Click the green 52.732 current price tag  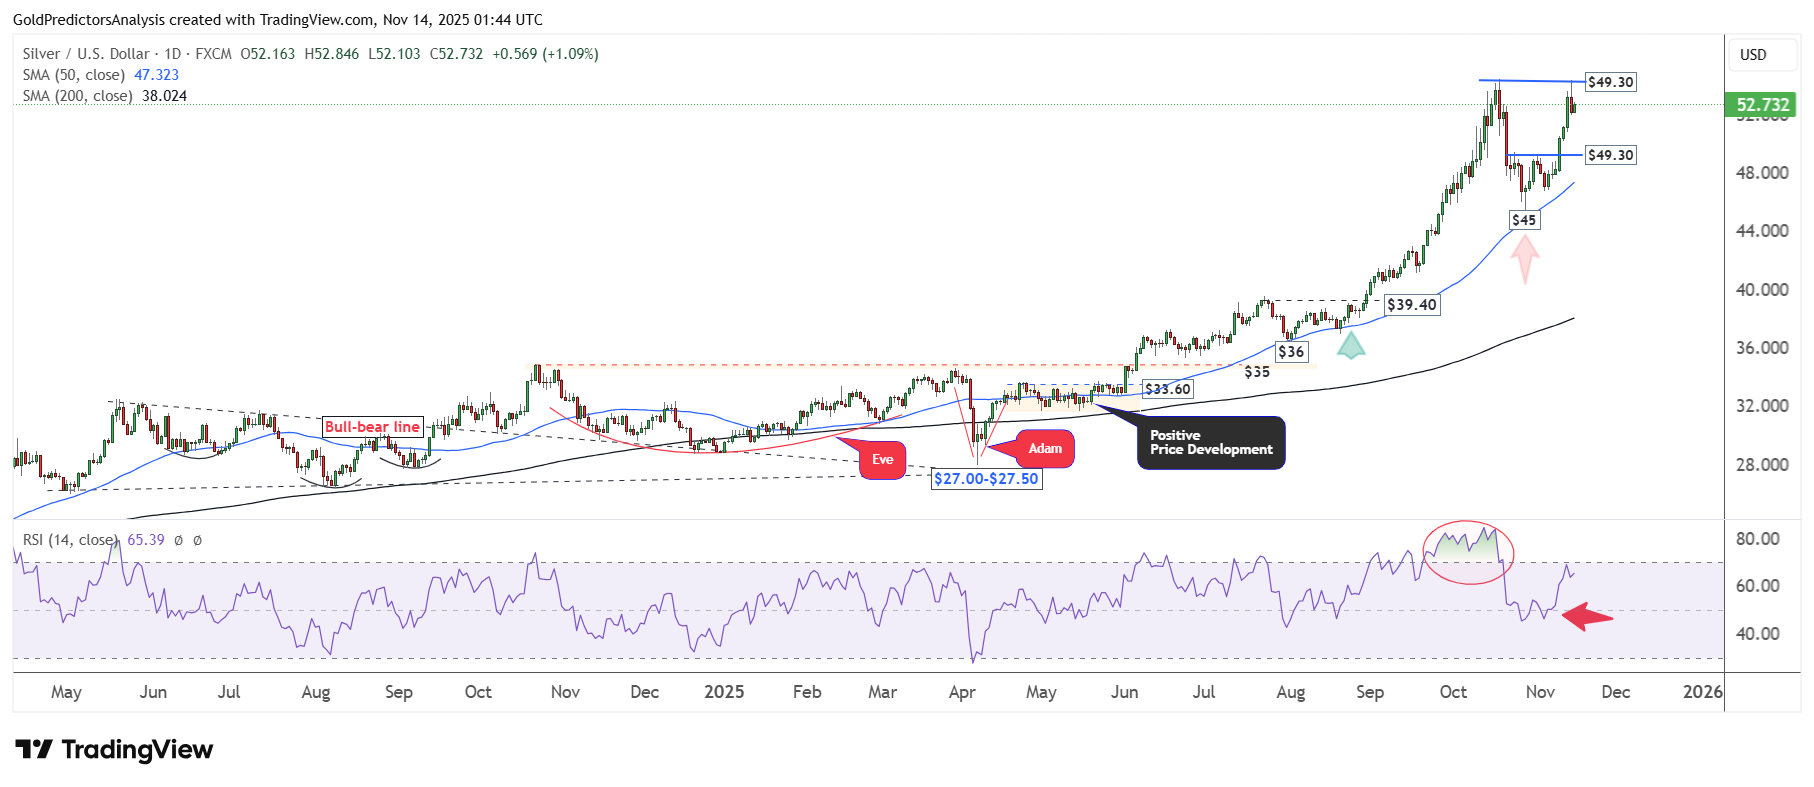tap(1761, 105)
